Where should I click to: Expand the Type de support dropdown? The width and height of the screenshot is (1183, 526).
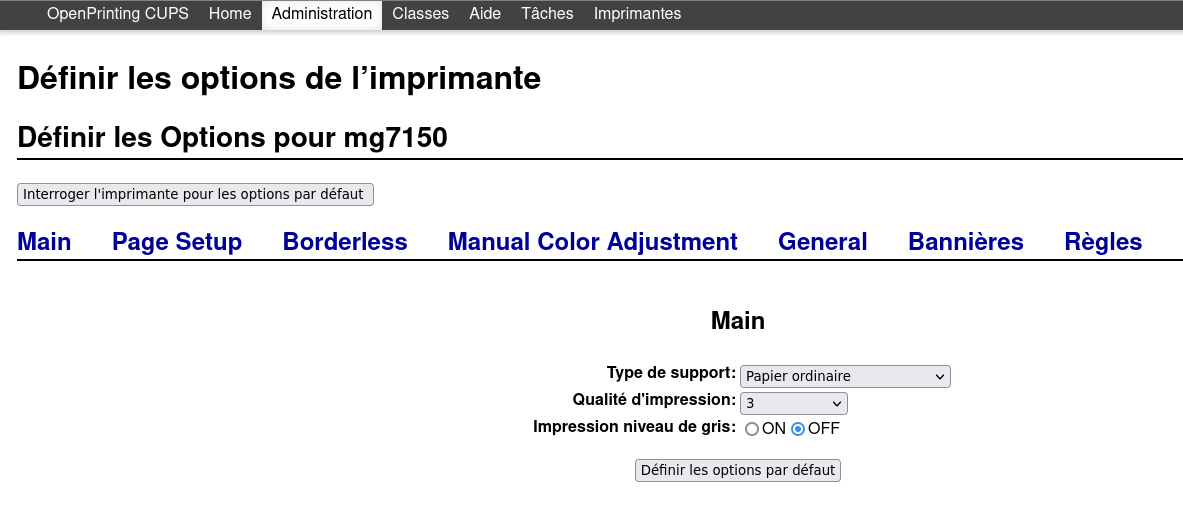844,376
